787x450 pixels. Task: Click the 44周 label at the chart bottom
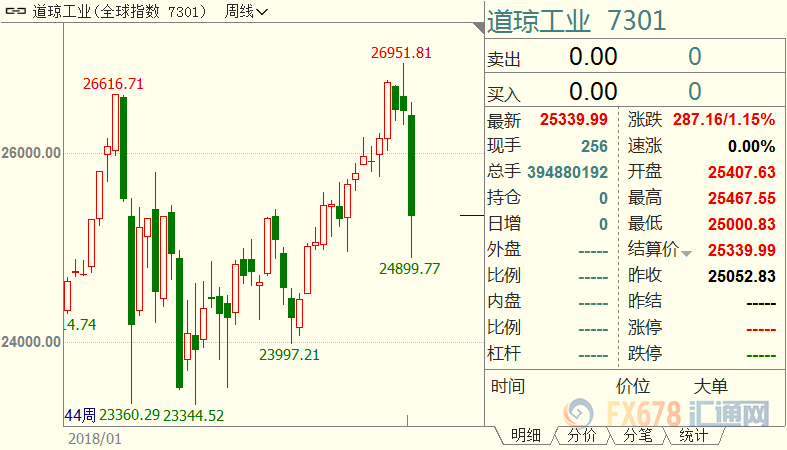tap(79, 414)
